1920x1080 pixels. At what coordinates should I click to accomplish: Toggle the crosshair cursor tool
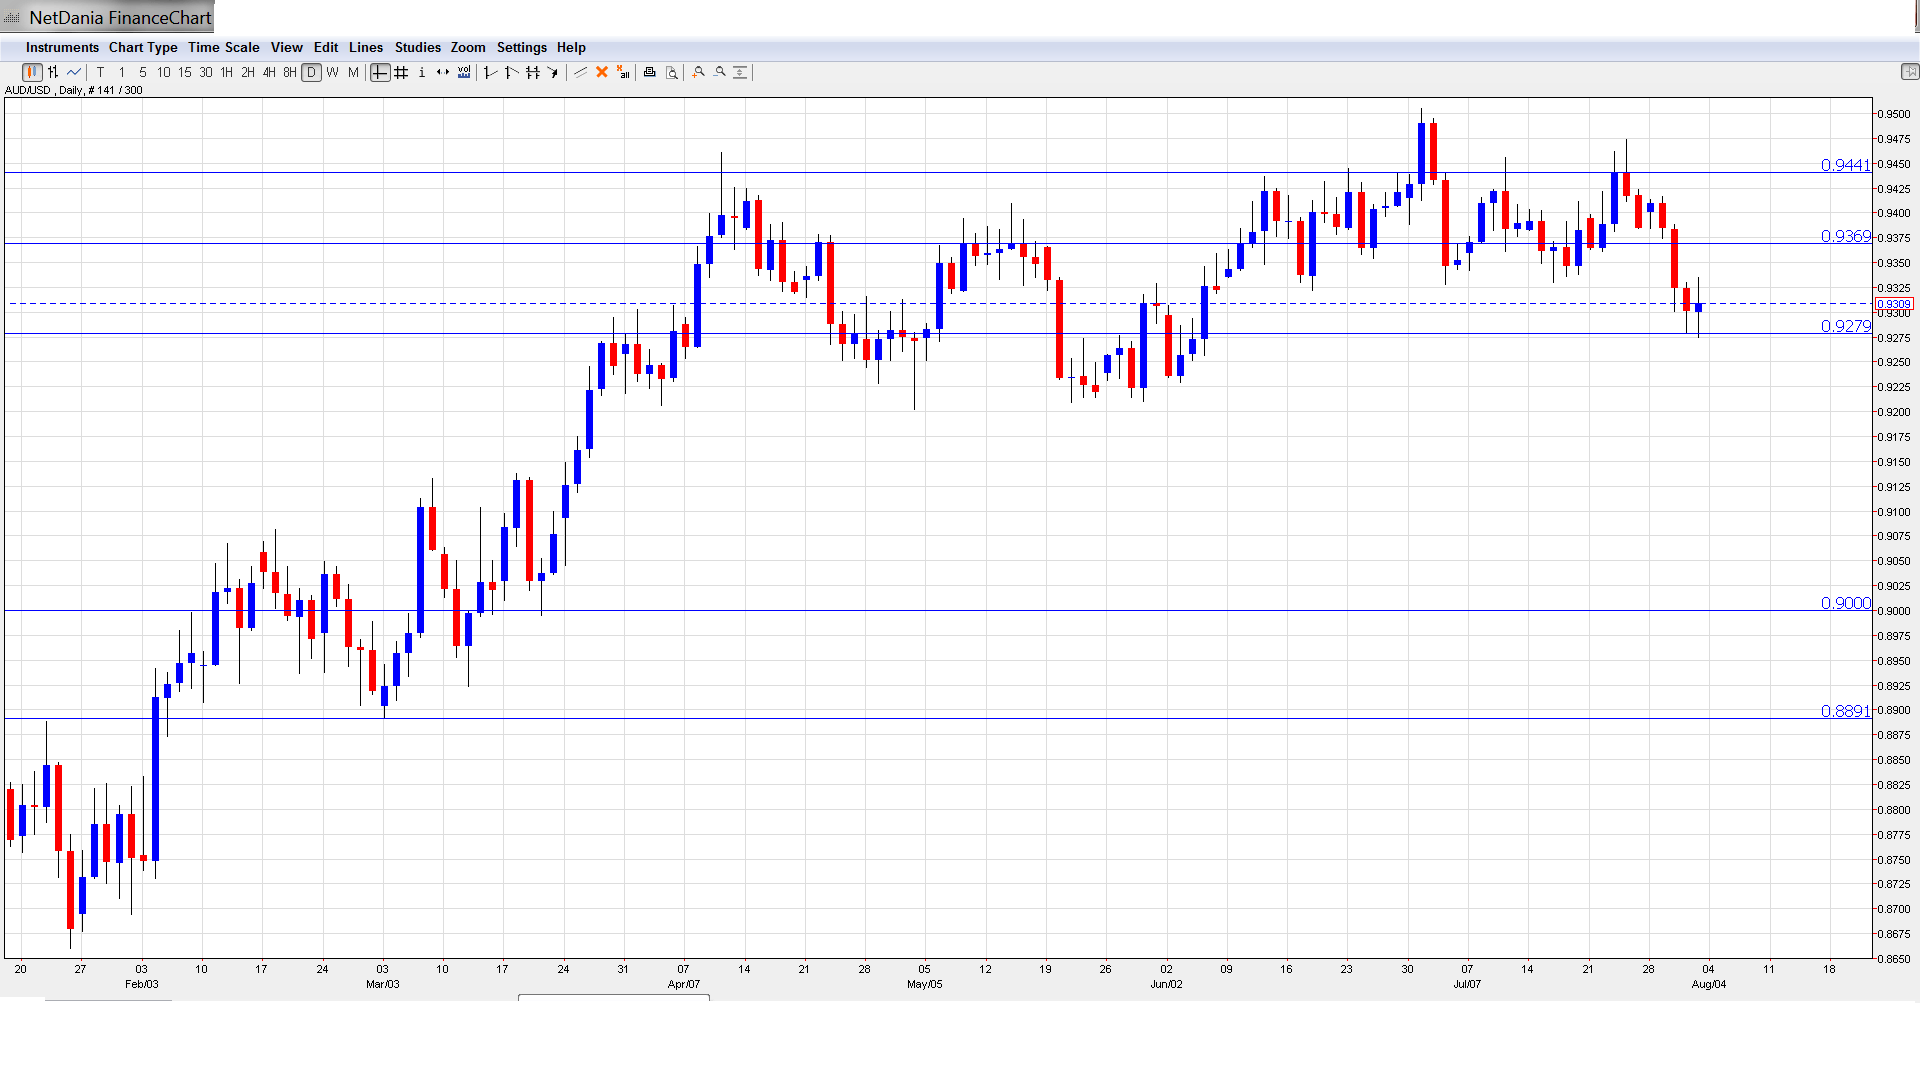pos(380,72)
